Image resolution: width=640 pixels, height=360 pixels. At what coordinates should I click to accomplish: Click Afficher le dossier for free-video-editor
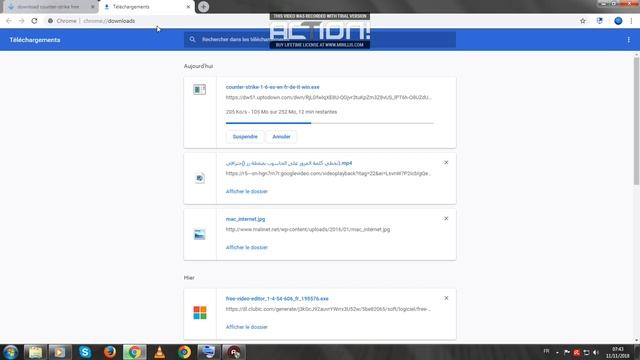pyautogui.click(x=247, y=327)
